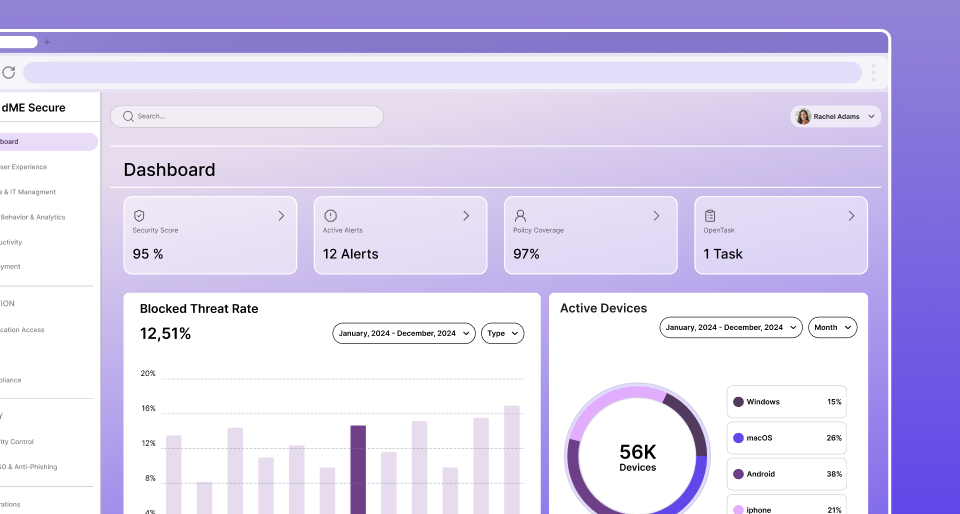Open Anti-Phishing sidebar item

[29, 466]
